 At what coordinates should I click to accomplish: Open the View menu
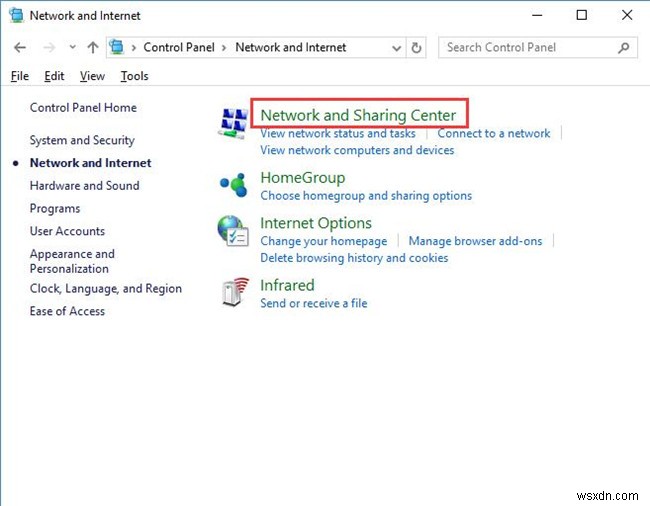pyautogui.click(x=92, y=76)
